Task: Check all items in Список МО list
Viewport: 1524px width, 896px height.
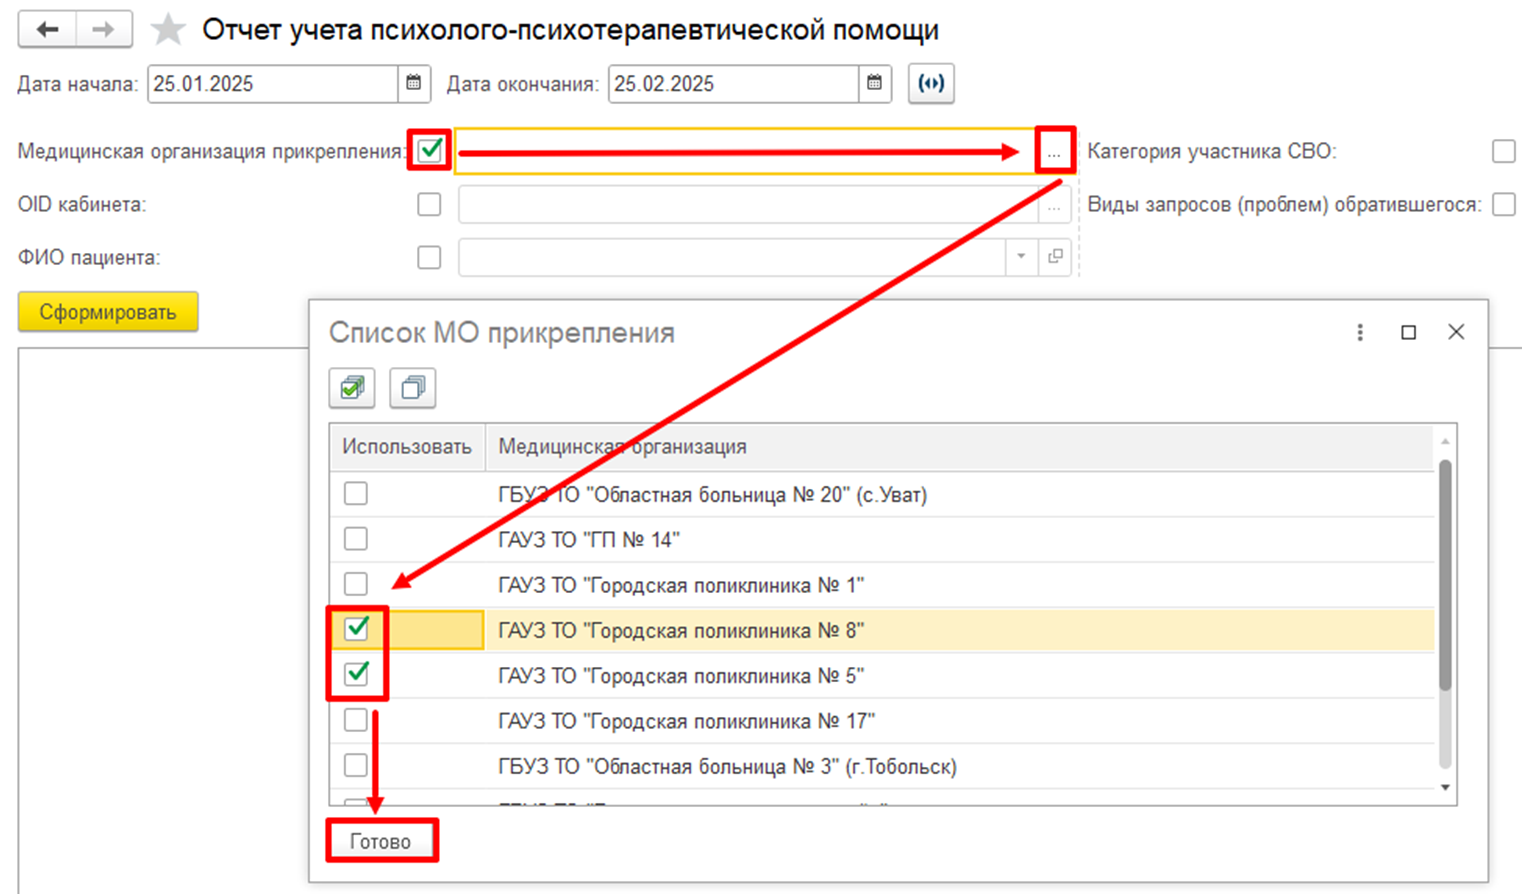Action: (352, 388)
